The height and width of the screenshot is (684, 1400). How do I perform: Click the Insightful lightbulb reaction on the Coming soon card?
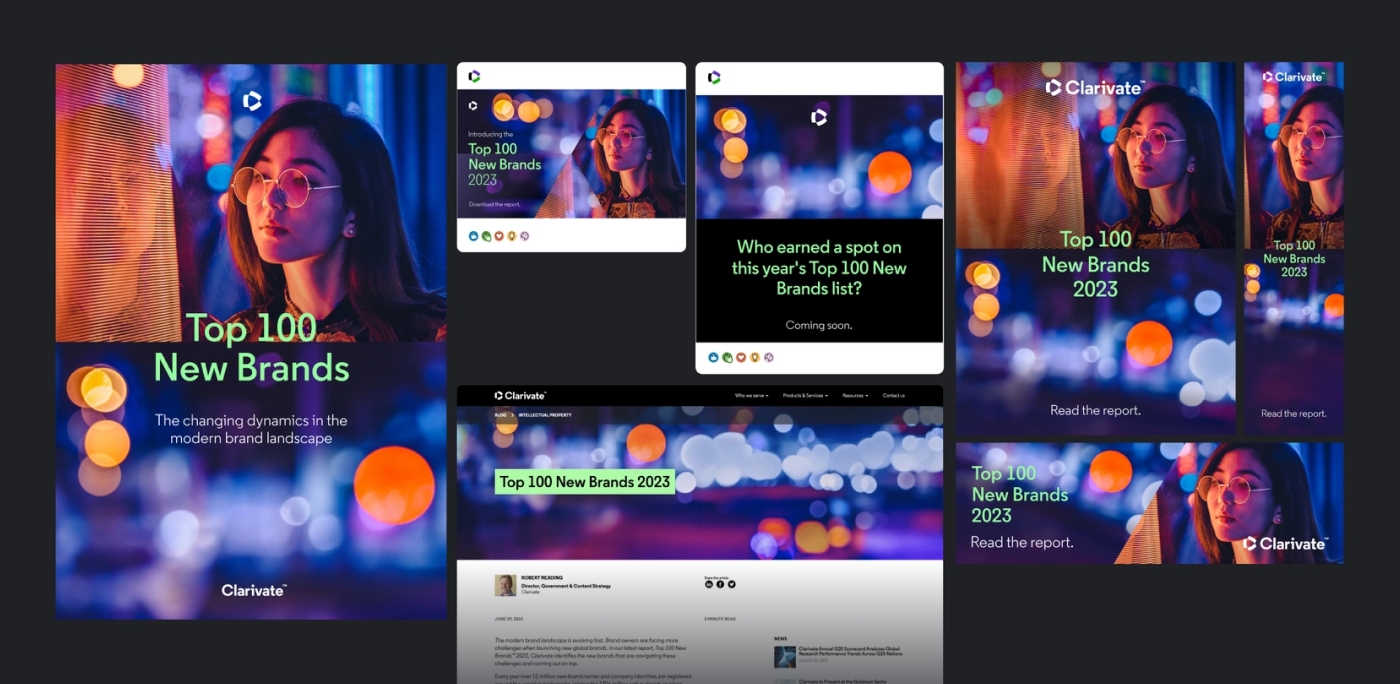click(755, 357)
